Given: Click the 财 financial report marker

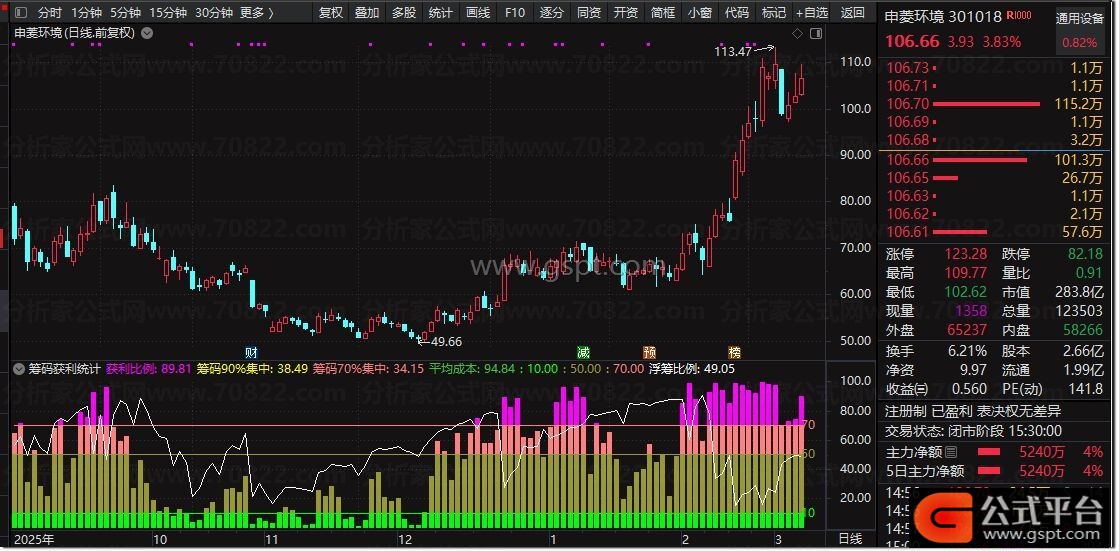Looking at the screenshot, I should coord(251,352).
